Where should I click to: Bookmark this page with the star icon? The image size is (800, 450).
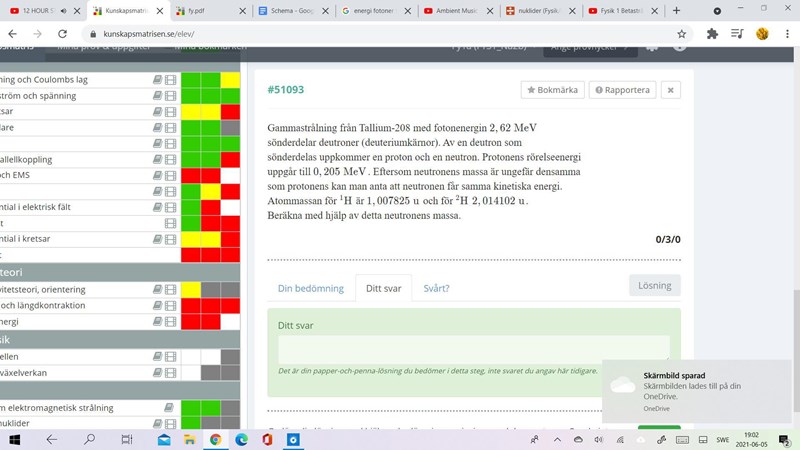[681, 33]
